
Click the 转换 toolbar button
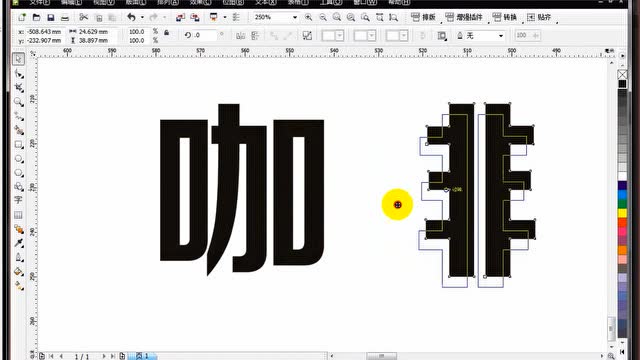click(505, 17)
